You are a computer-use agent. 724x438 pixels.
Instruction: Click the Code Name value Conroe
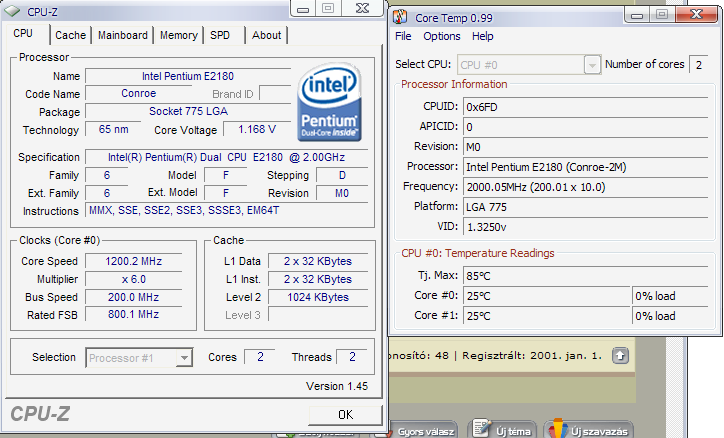click(139, 94)
